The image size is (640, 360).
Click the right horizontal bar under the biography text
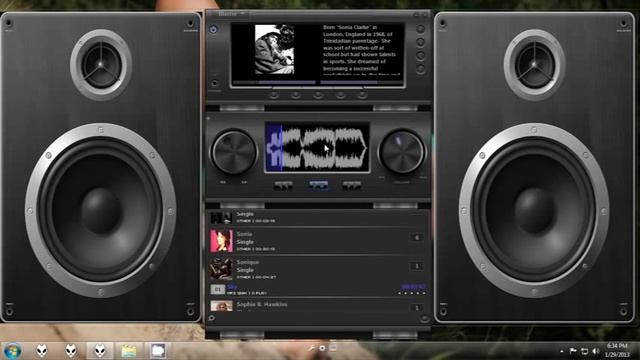click(x=361, y=82)
